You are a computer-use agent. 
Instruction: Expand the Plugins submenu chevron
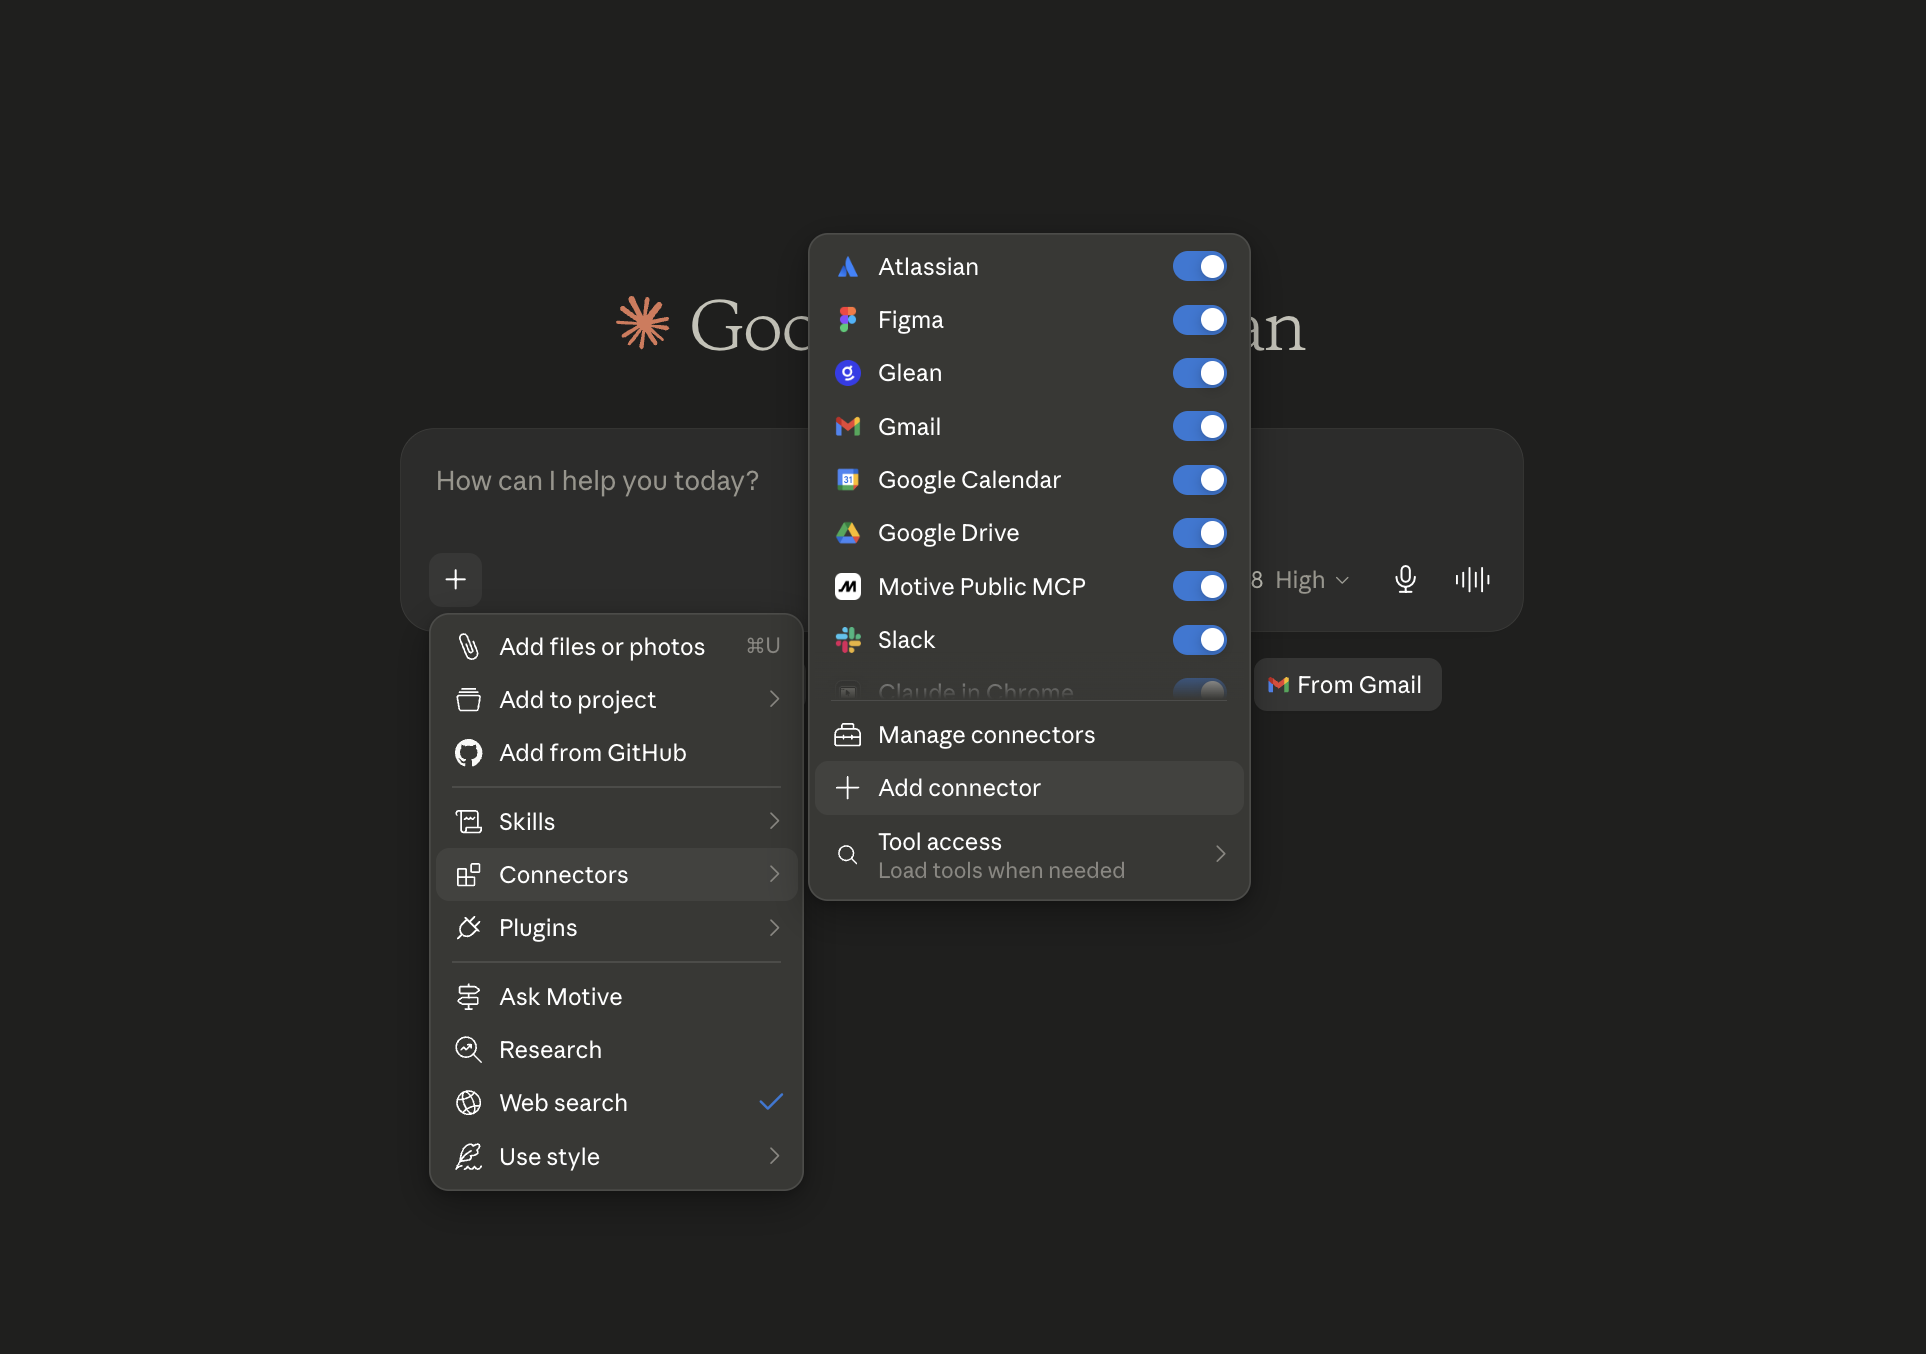click(x=774, y=928)
